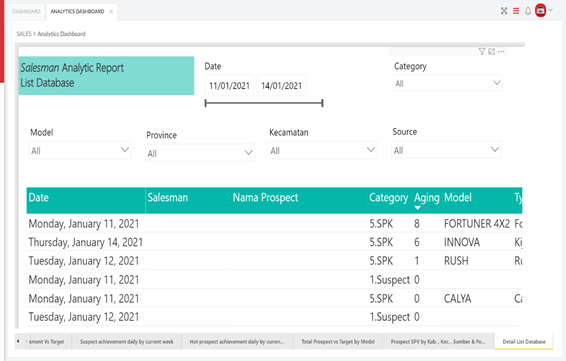Screen dimensions: 566x361
Task: Open the Kecamatan dropdown
Action: (323, 150)
